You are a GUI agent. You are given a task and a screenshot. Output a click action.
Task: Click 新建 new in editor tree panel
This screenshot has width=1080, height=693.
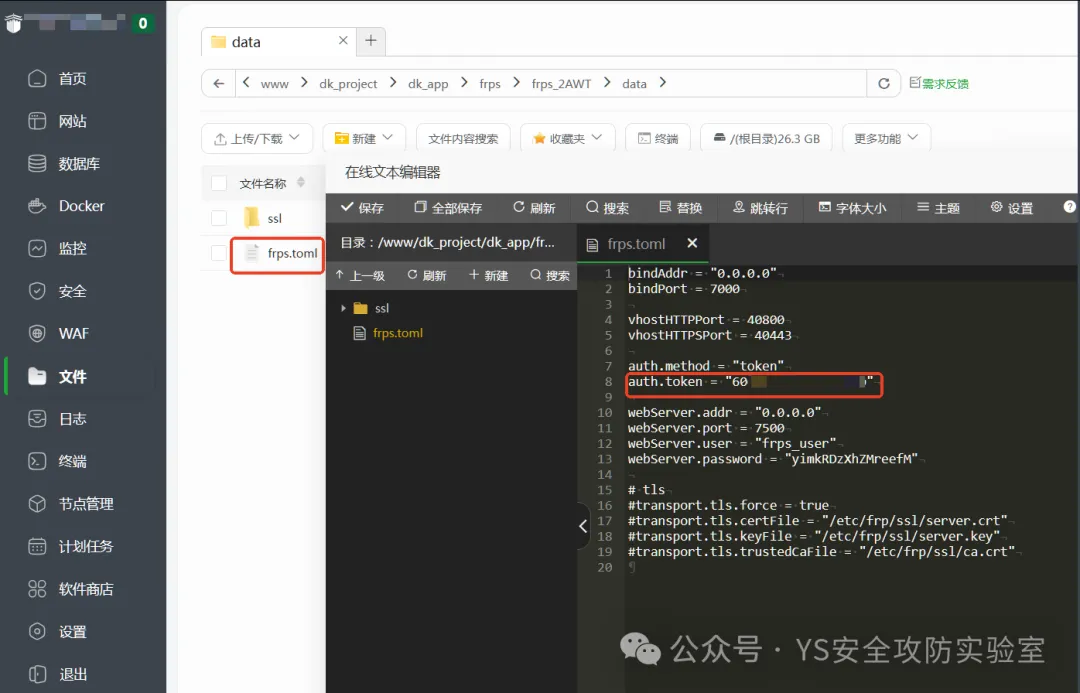(x=488, y=276)
